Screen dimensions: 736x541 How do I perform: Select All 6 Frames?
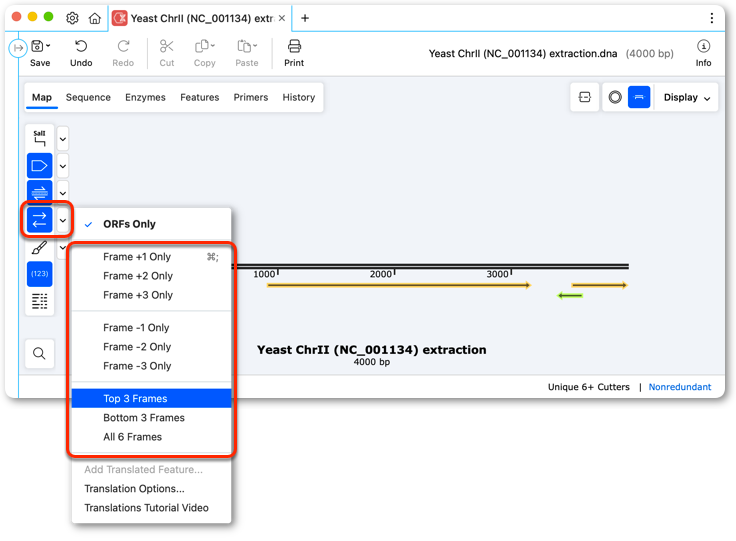pos(151,437)
